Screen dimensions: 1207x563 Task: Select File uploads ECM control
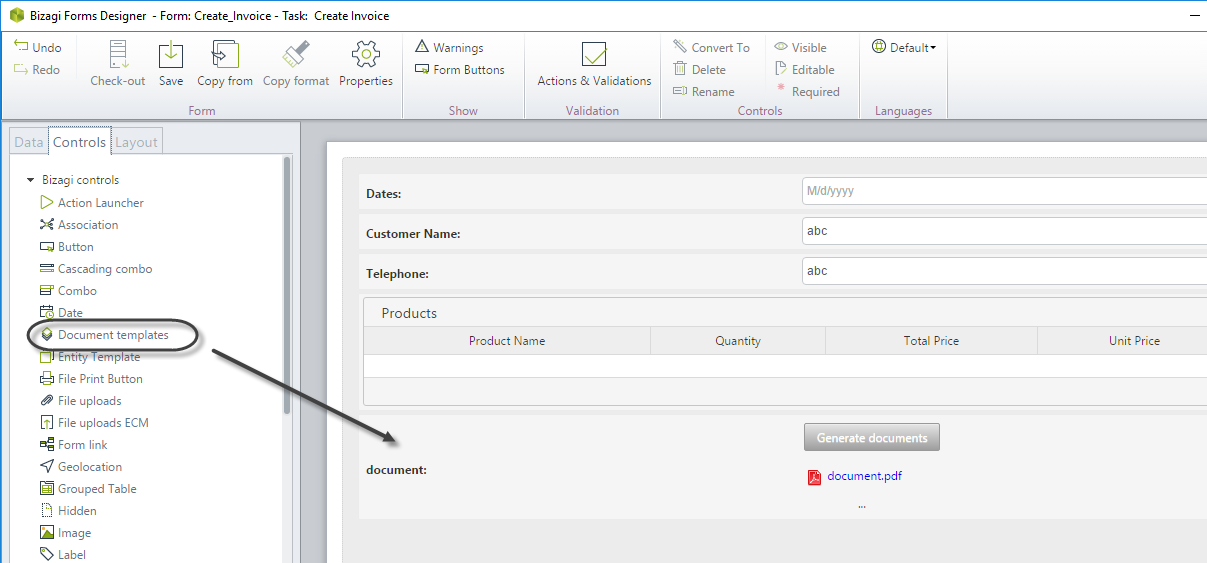pos(94,422)
